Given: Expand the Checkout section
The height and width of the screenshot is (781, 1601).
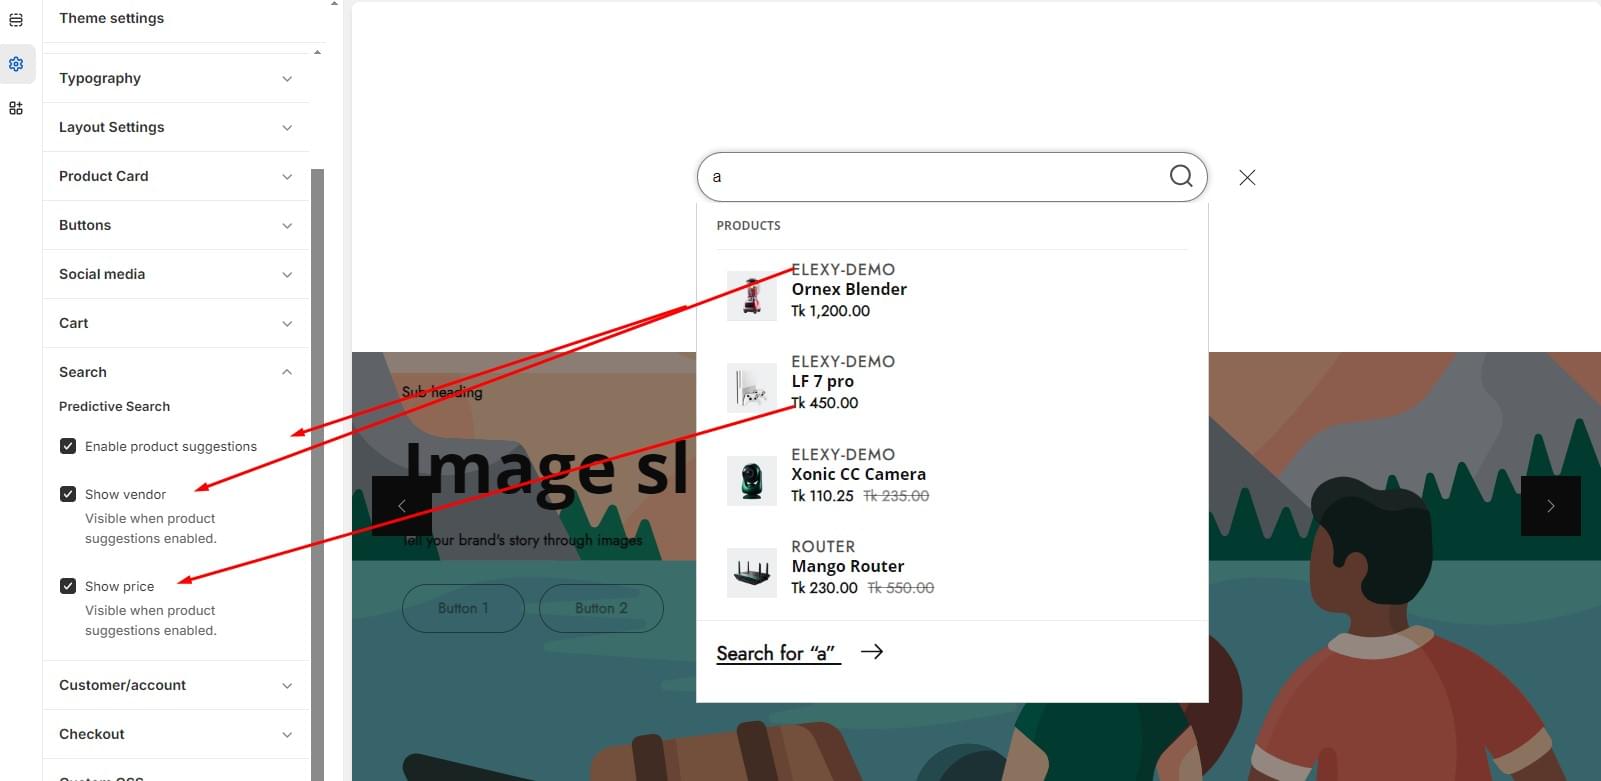Looking at the screenshot, I should point(176,734).
